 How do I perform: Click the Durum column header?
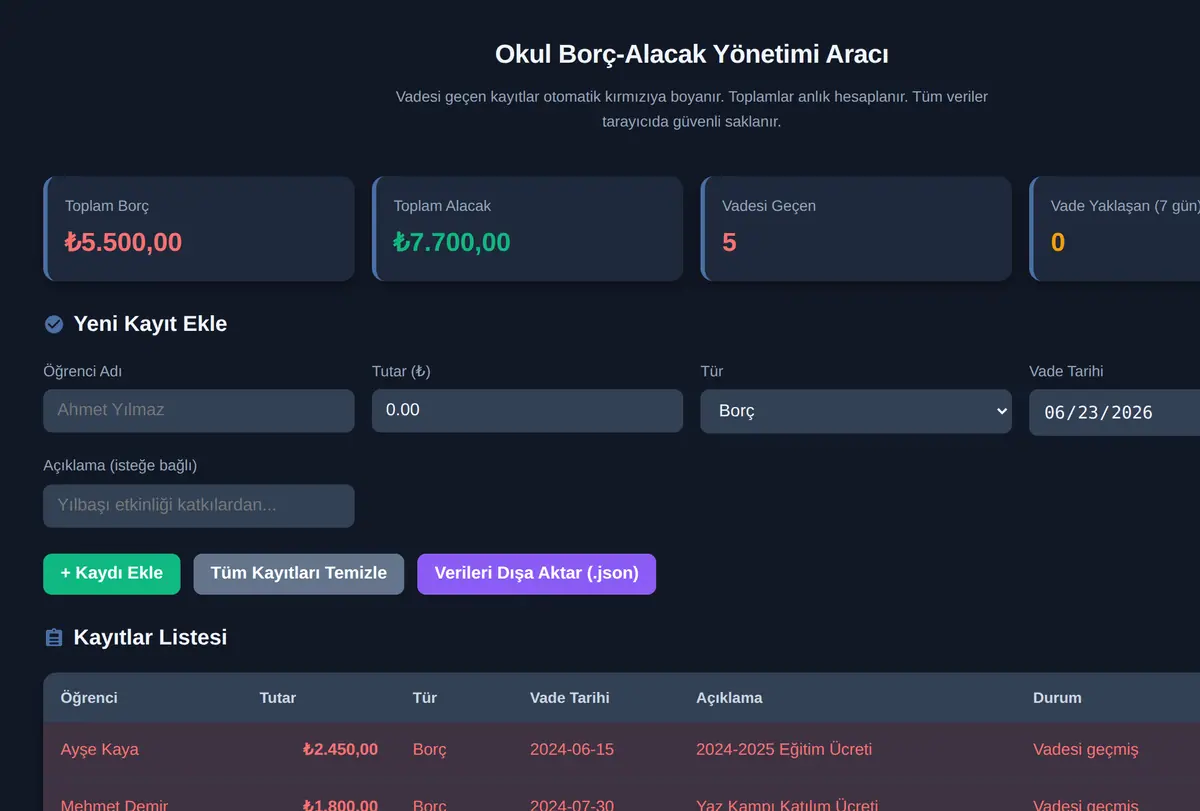(1057, 698)
